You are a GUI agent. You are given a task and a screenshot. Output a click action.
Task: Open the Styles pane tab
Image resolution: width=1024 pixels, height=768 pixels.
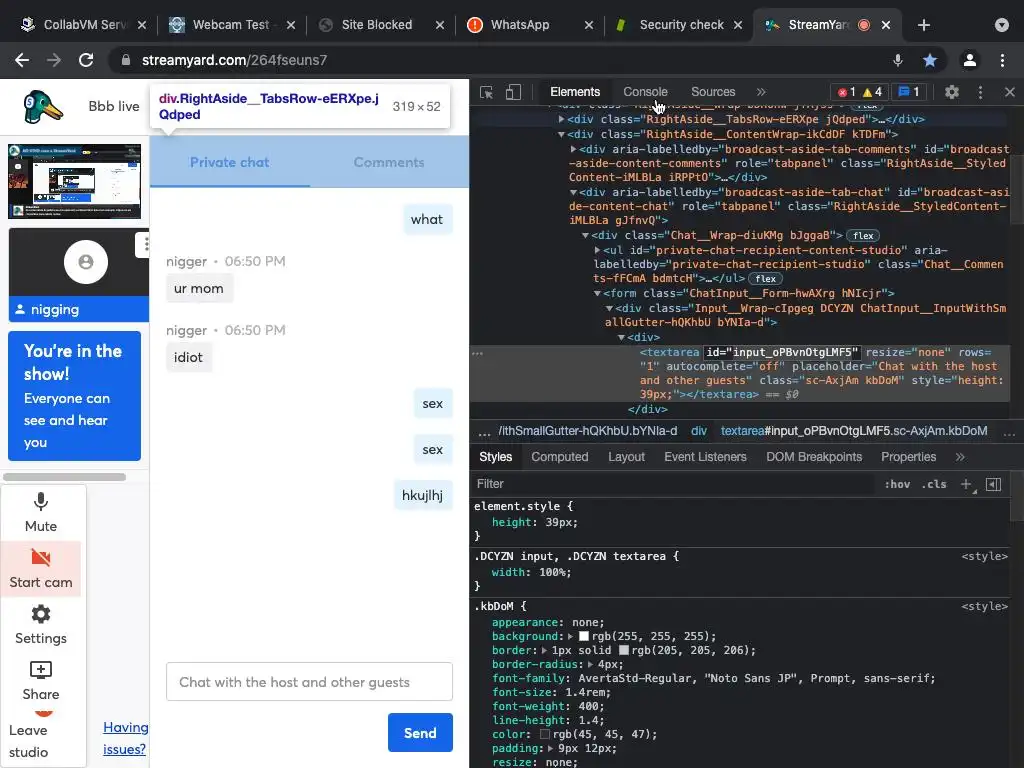point(496,457)
